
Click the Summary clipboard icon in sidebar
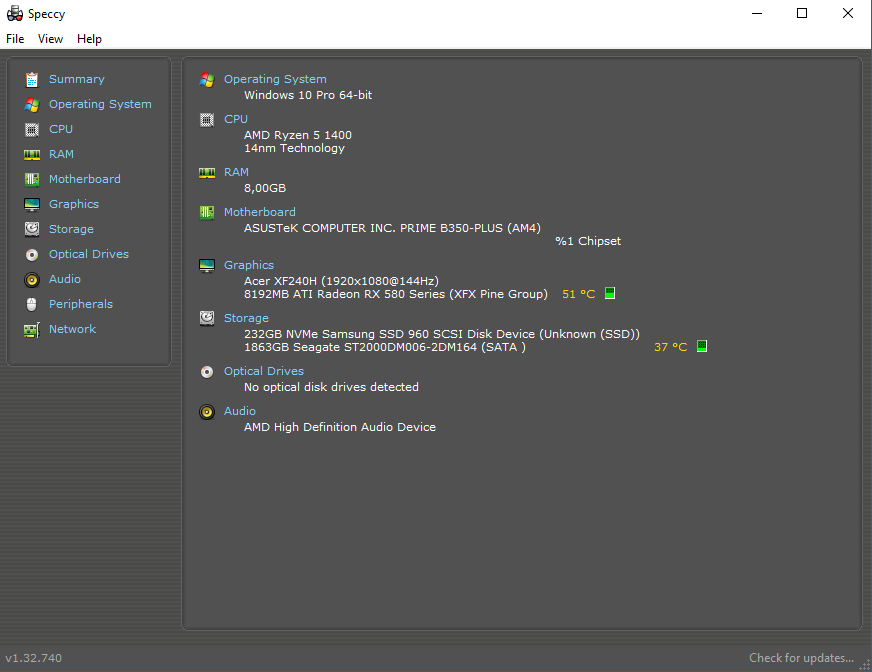coord(32,80)
